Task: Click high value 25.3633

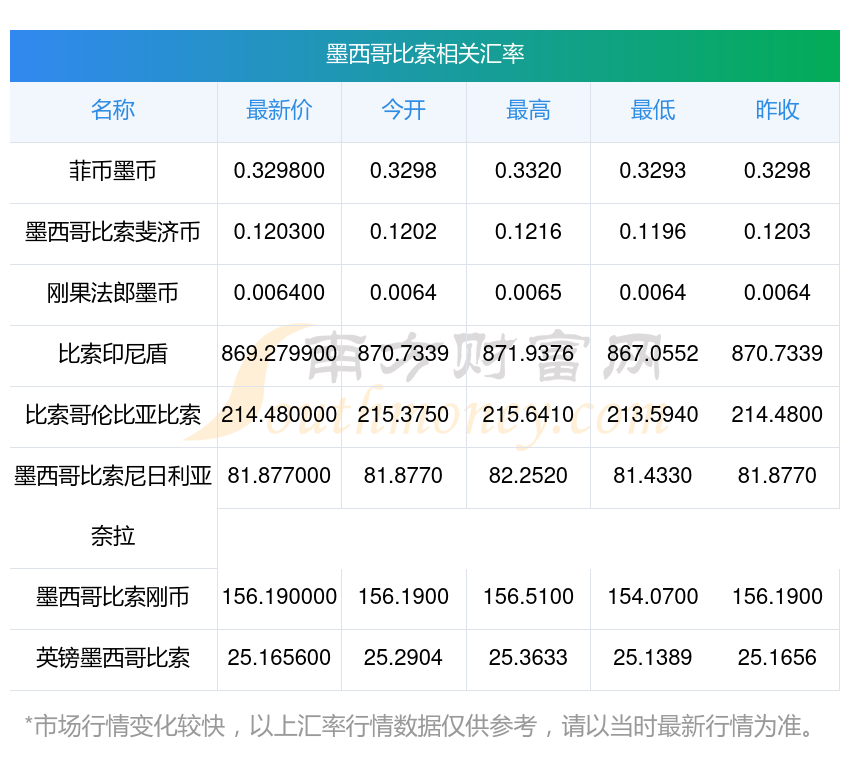Action: pyautogui.click(x=528, y=658)
